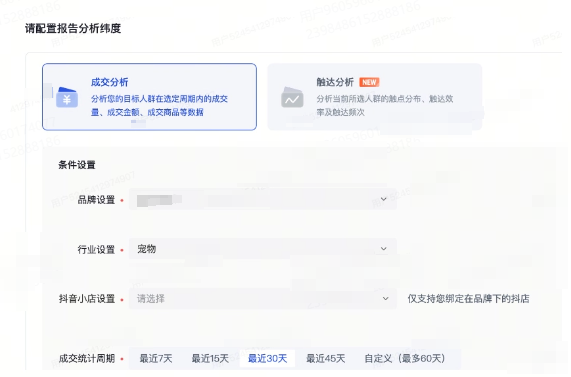Viewport: 571px width, 377px height.
Task: Choose 自定义（最多60天）period option
Action: tap(405, 358)
